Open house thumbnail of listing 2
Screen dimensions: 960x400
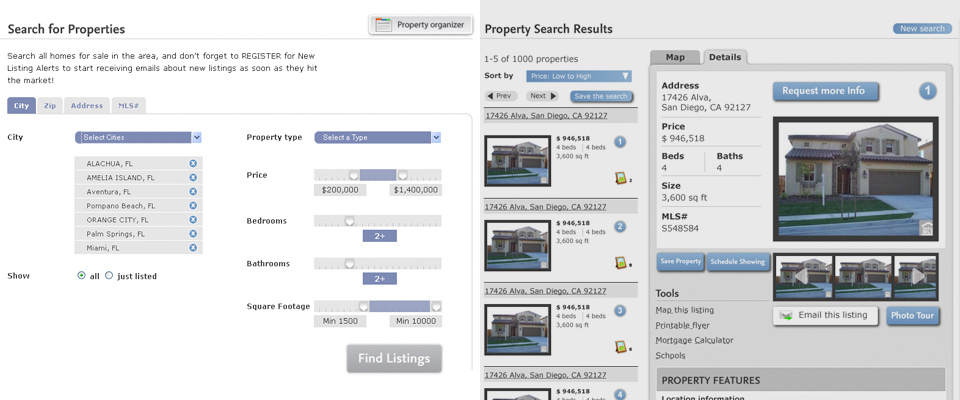517,245
